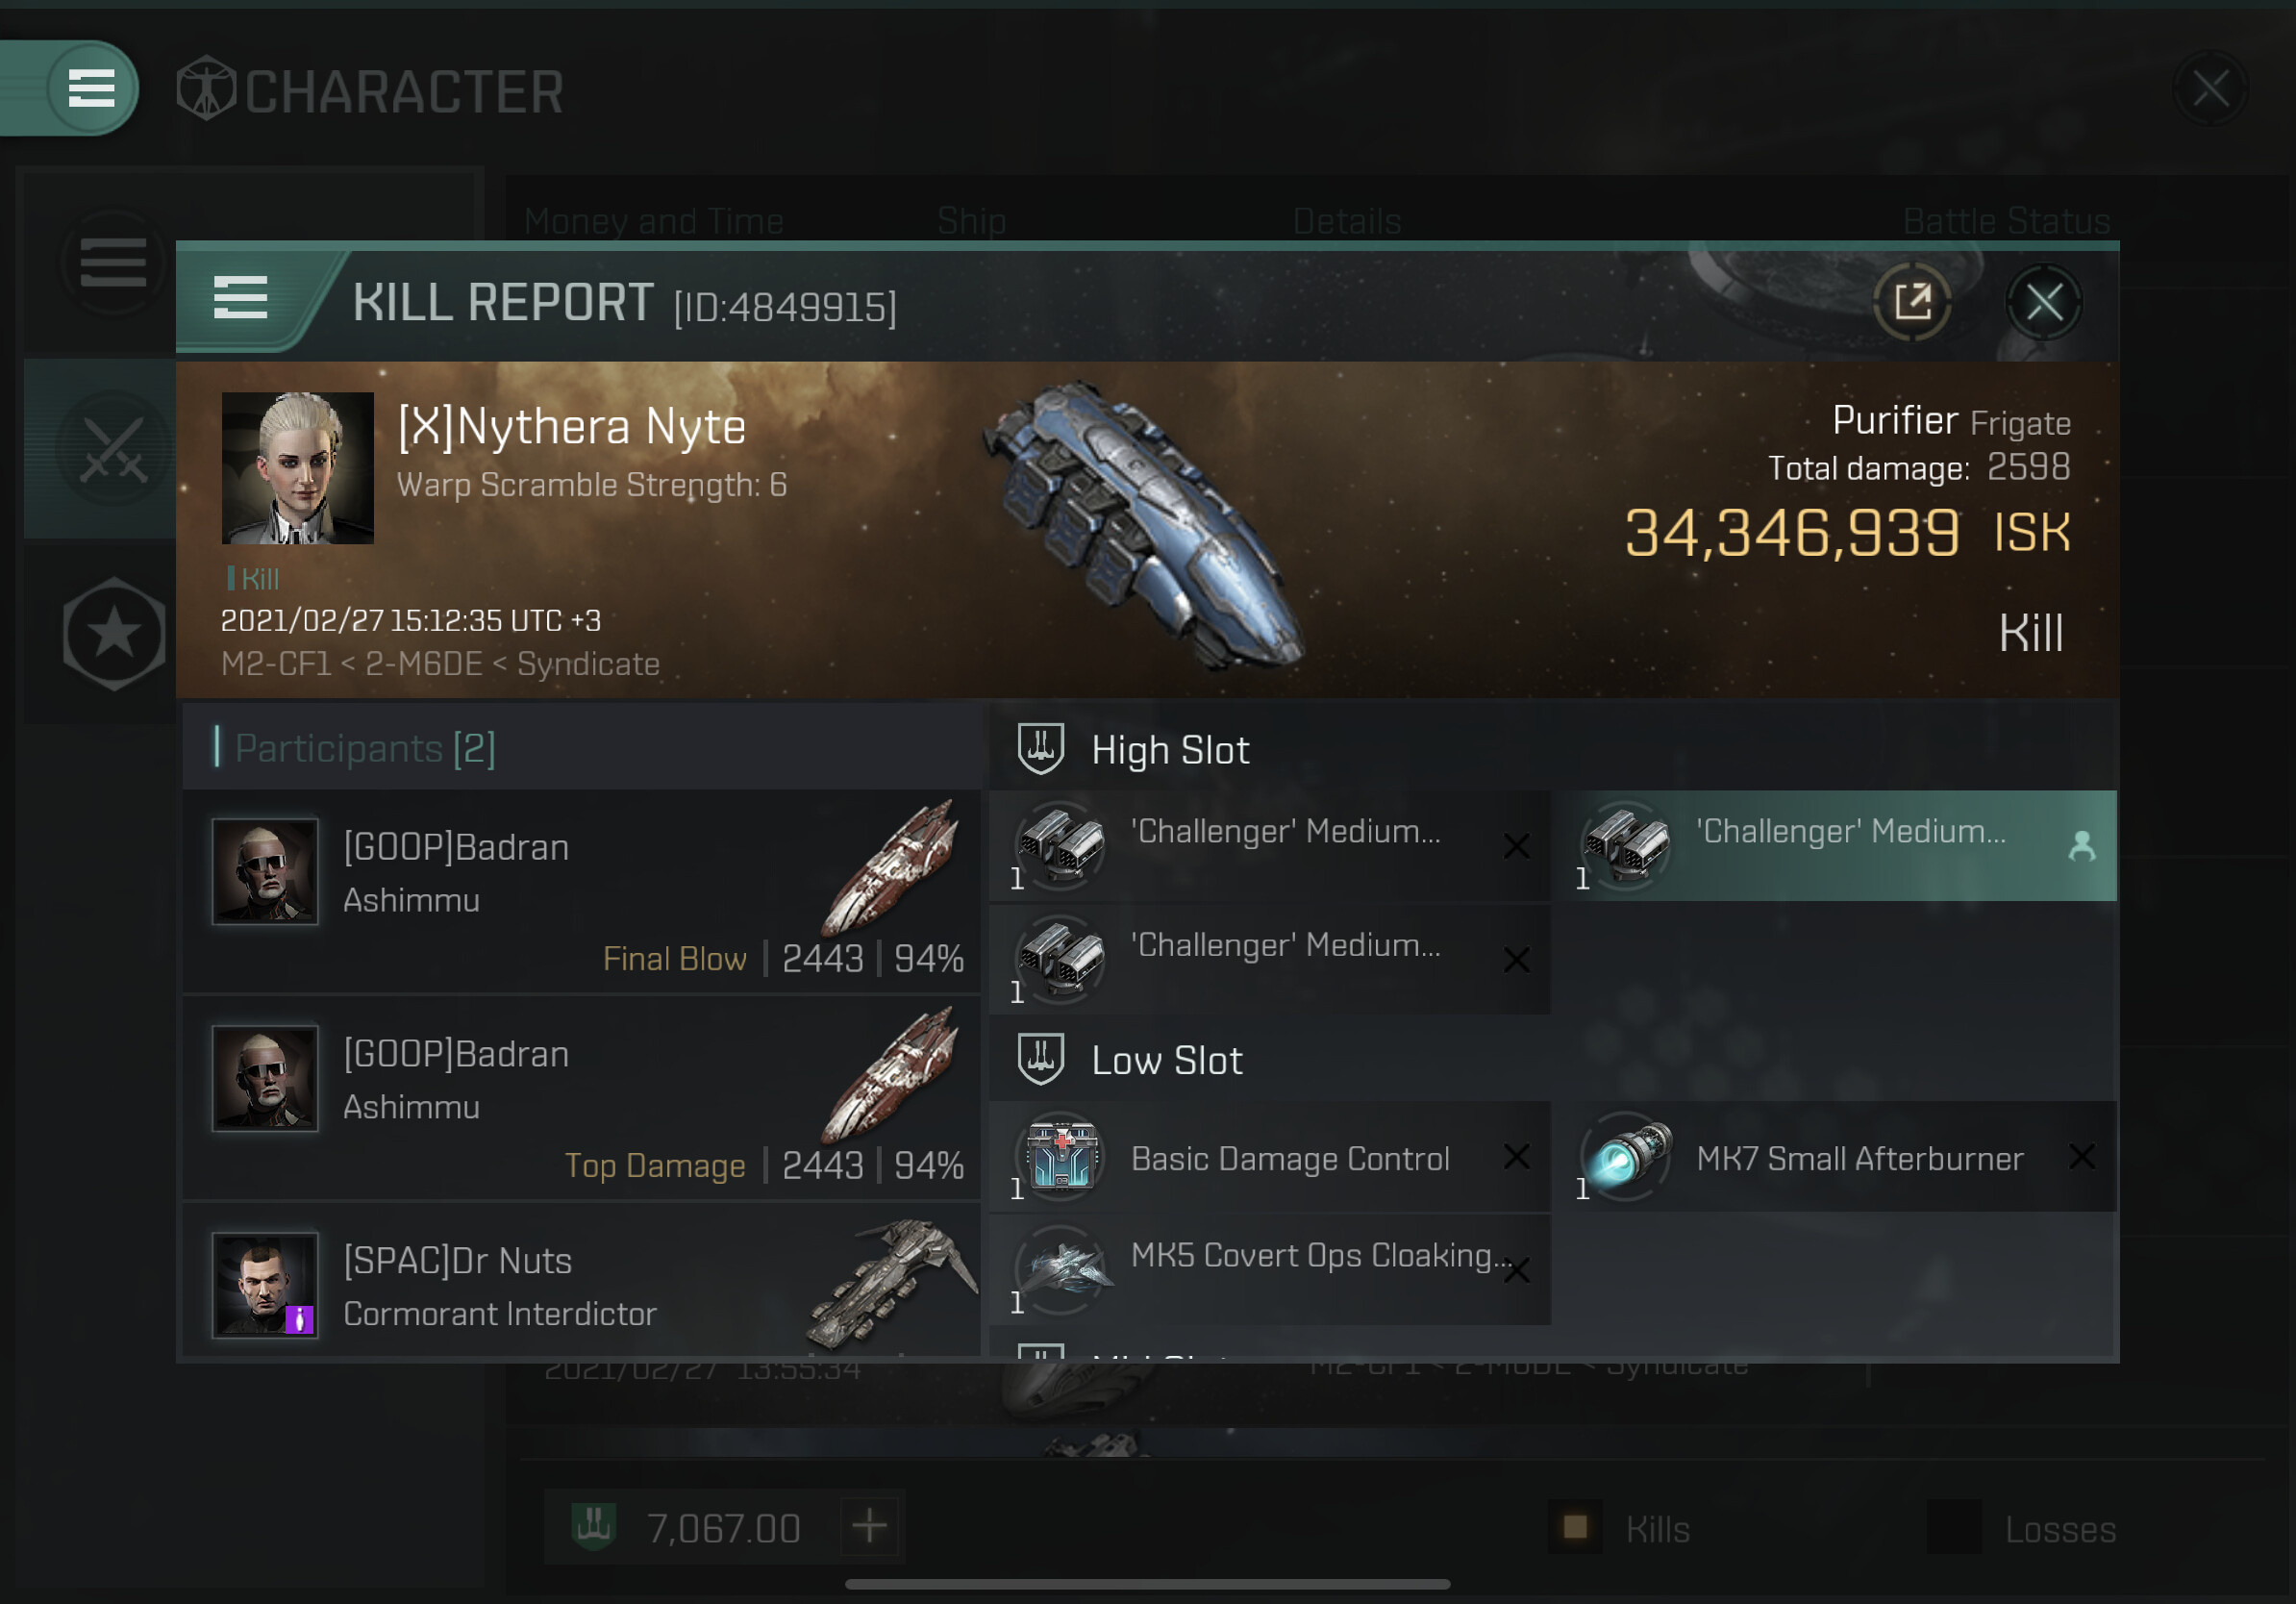Close the Kill Report window

coord(2044,302)
